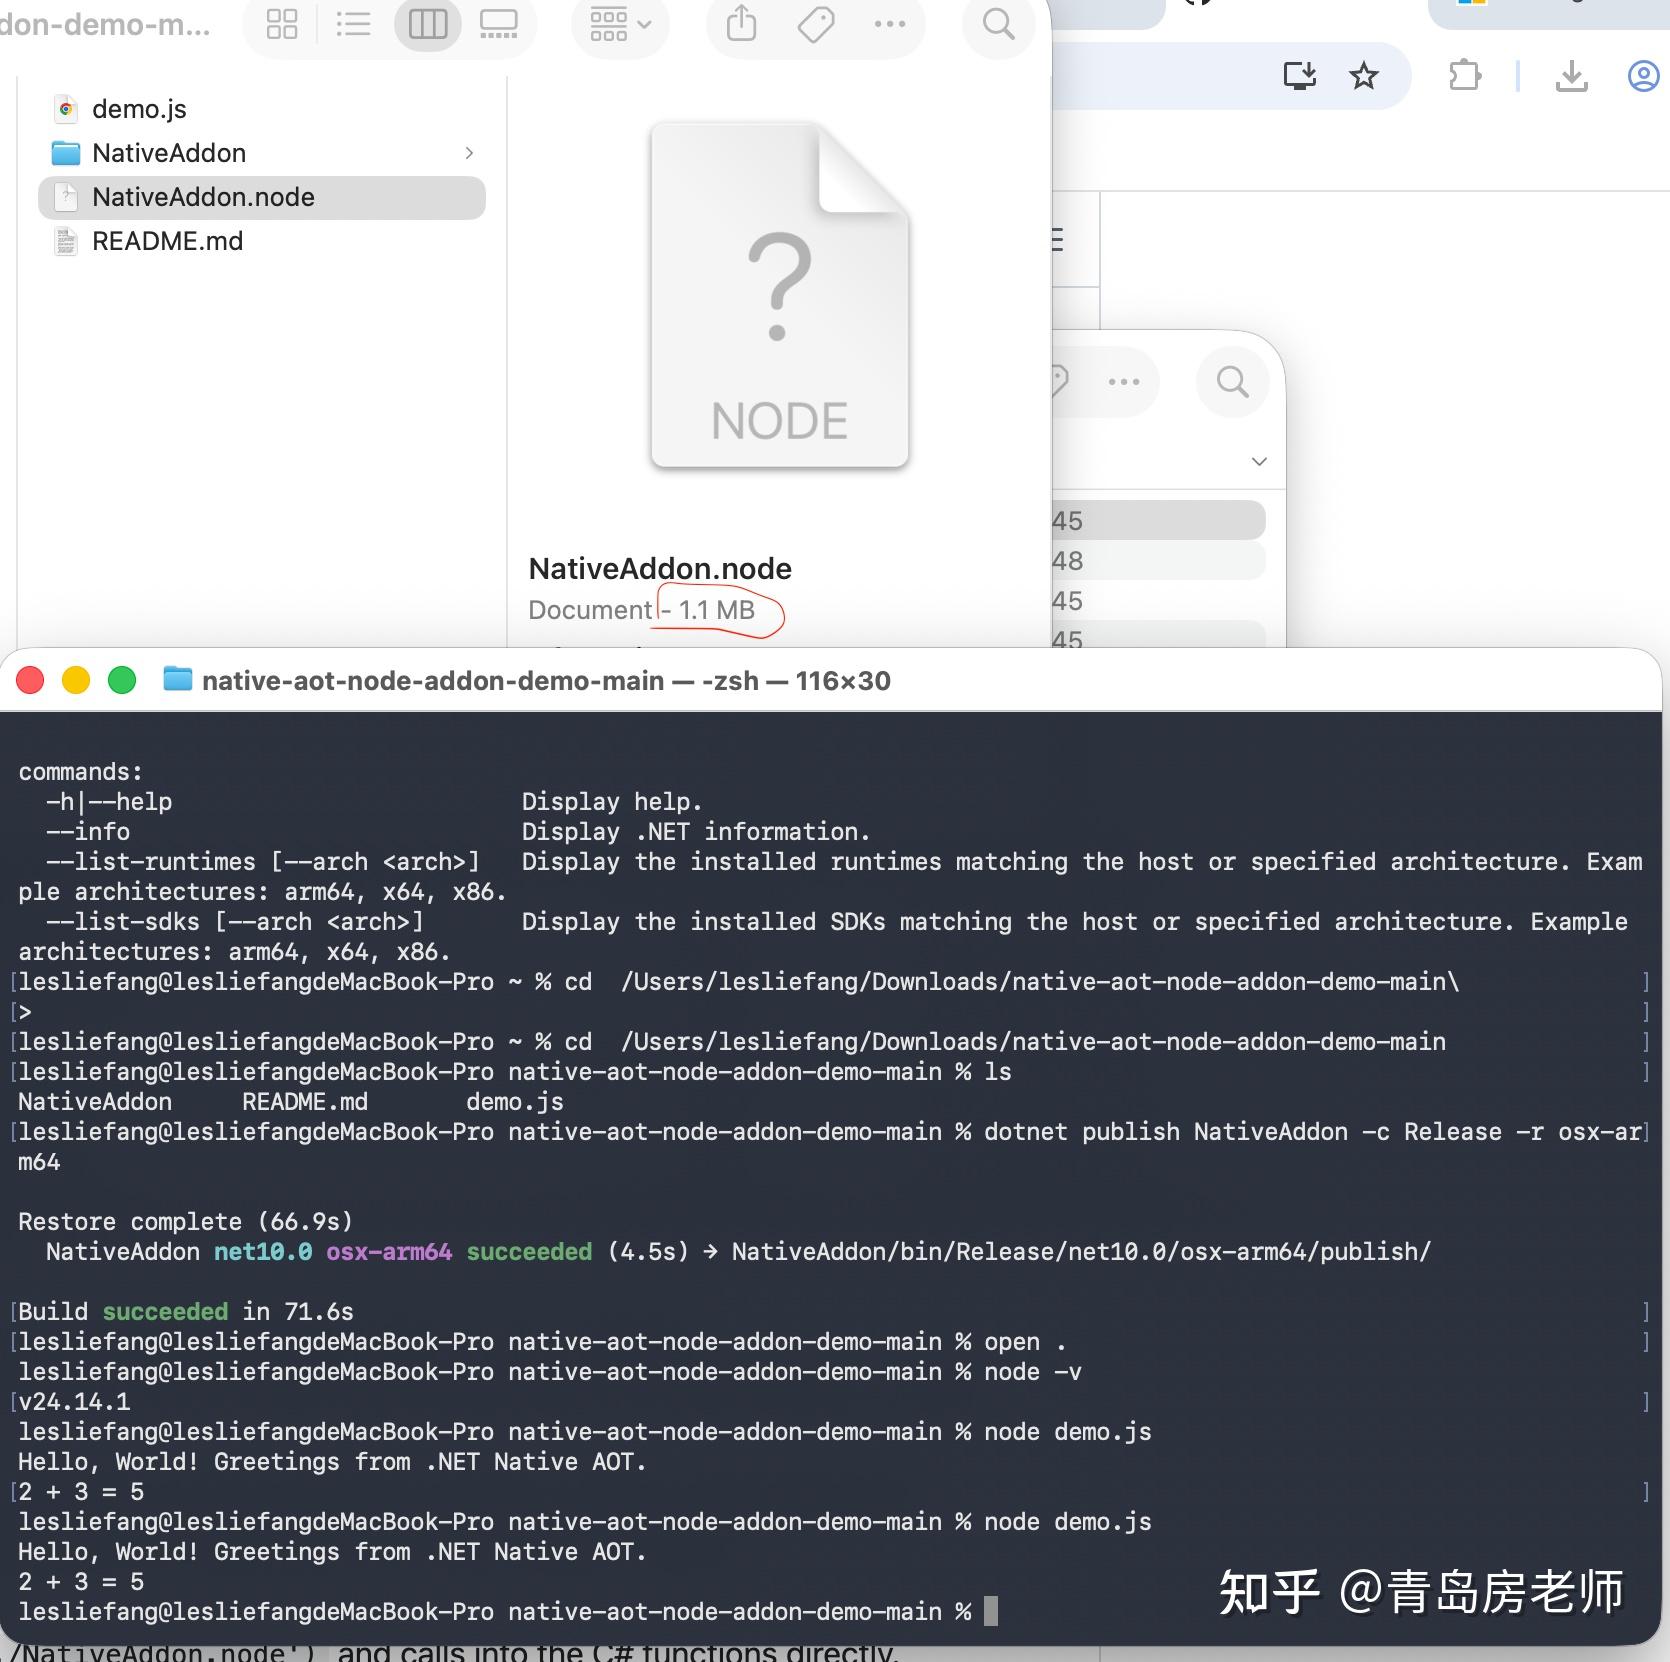Select row 48 in background window list
The image size is (1670, 1662).
1159,561
